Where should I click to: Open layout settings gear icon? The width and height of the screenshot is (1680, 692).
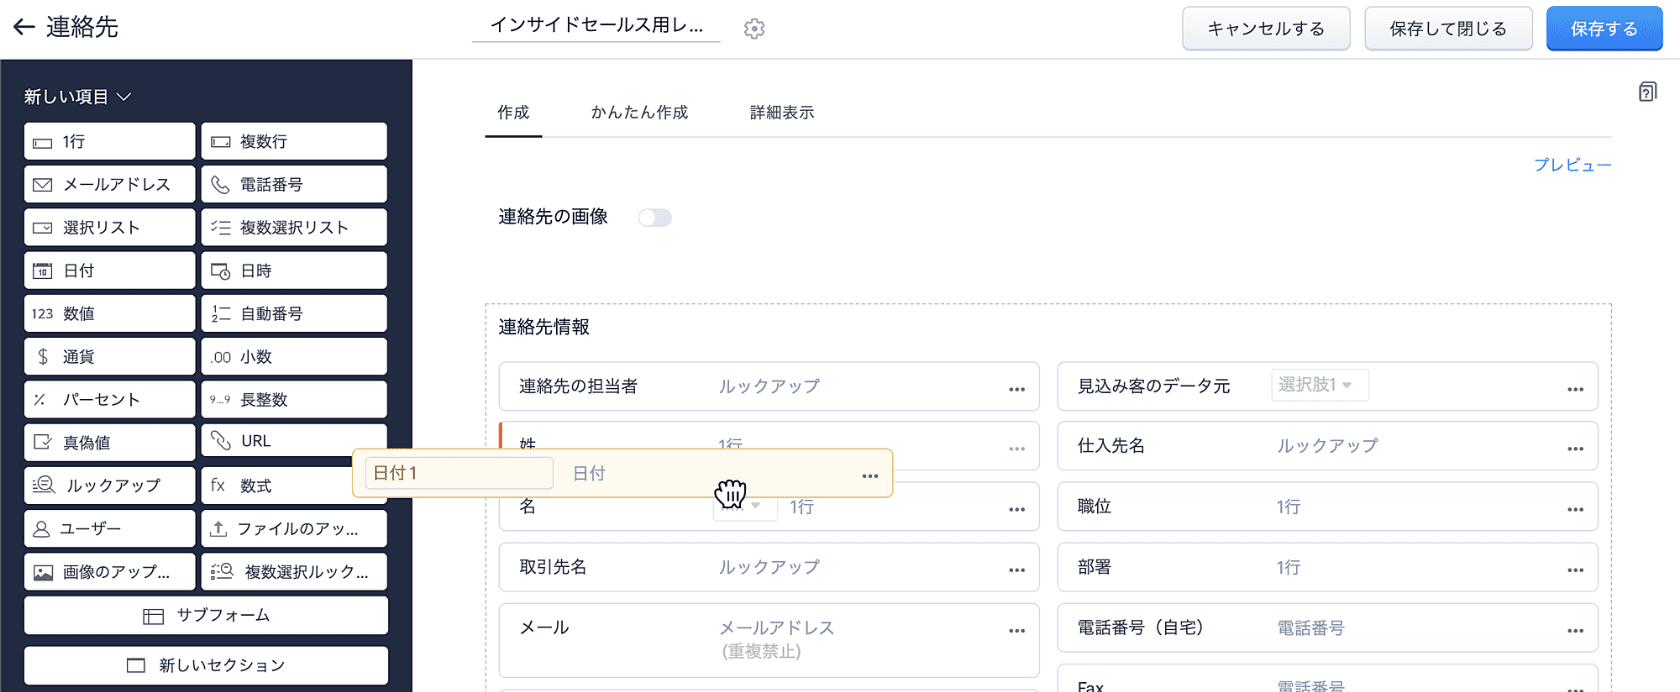[x=754, y=29]
